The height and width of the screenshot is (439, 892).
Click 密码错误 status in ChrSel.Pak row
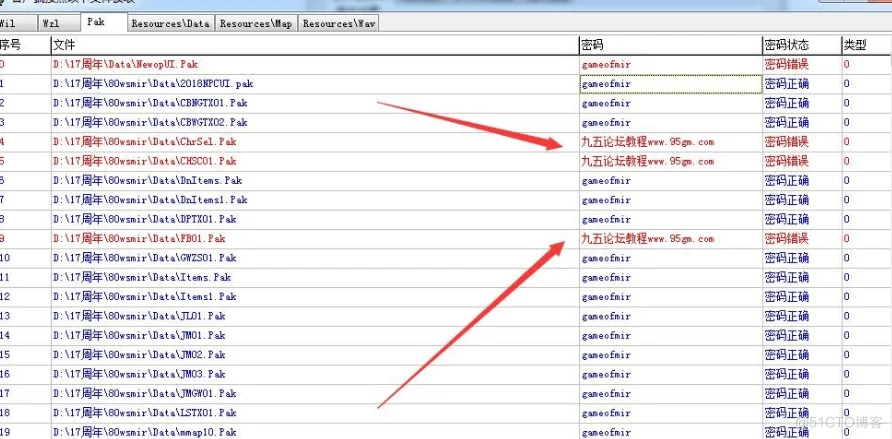(x=787, y=142)
